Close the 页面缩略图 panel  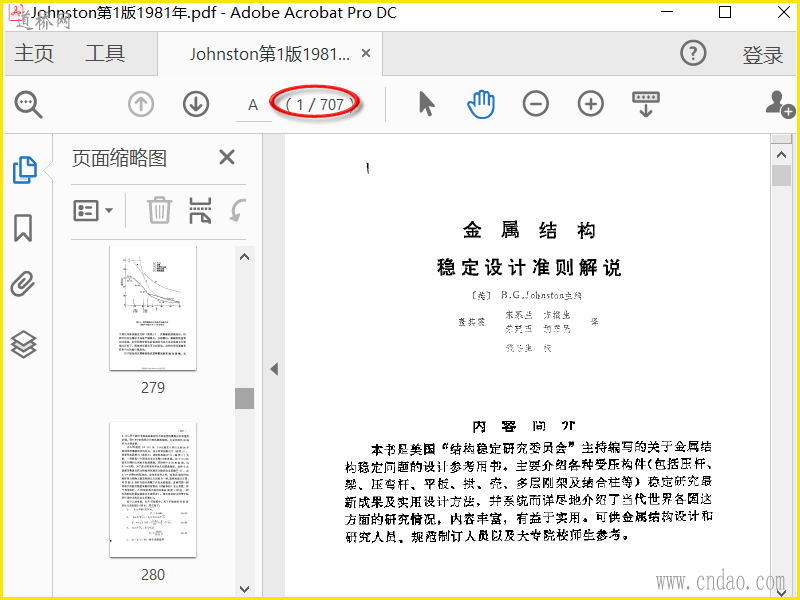227,157
